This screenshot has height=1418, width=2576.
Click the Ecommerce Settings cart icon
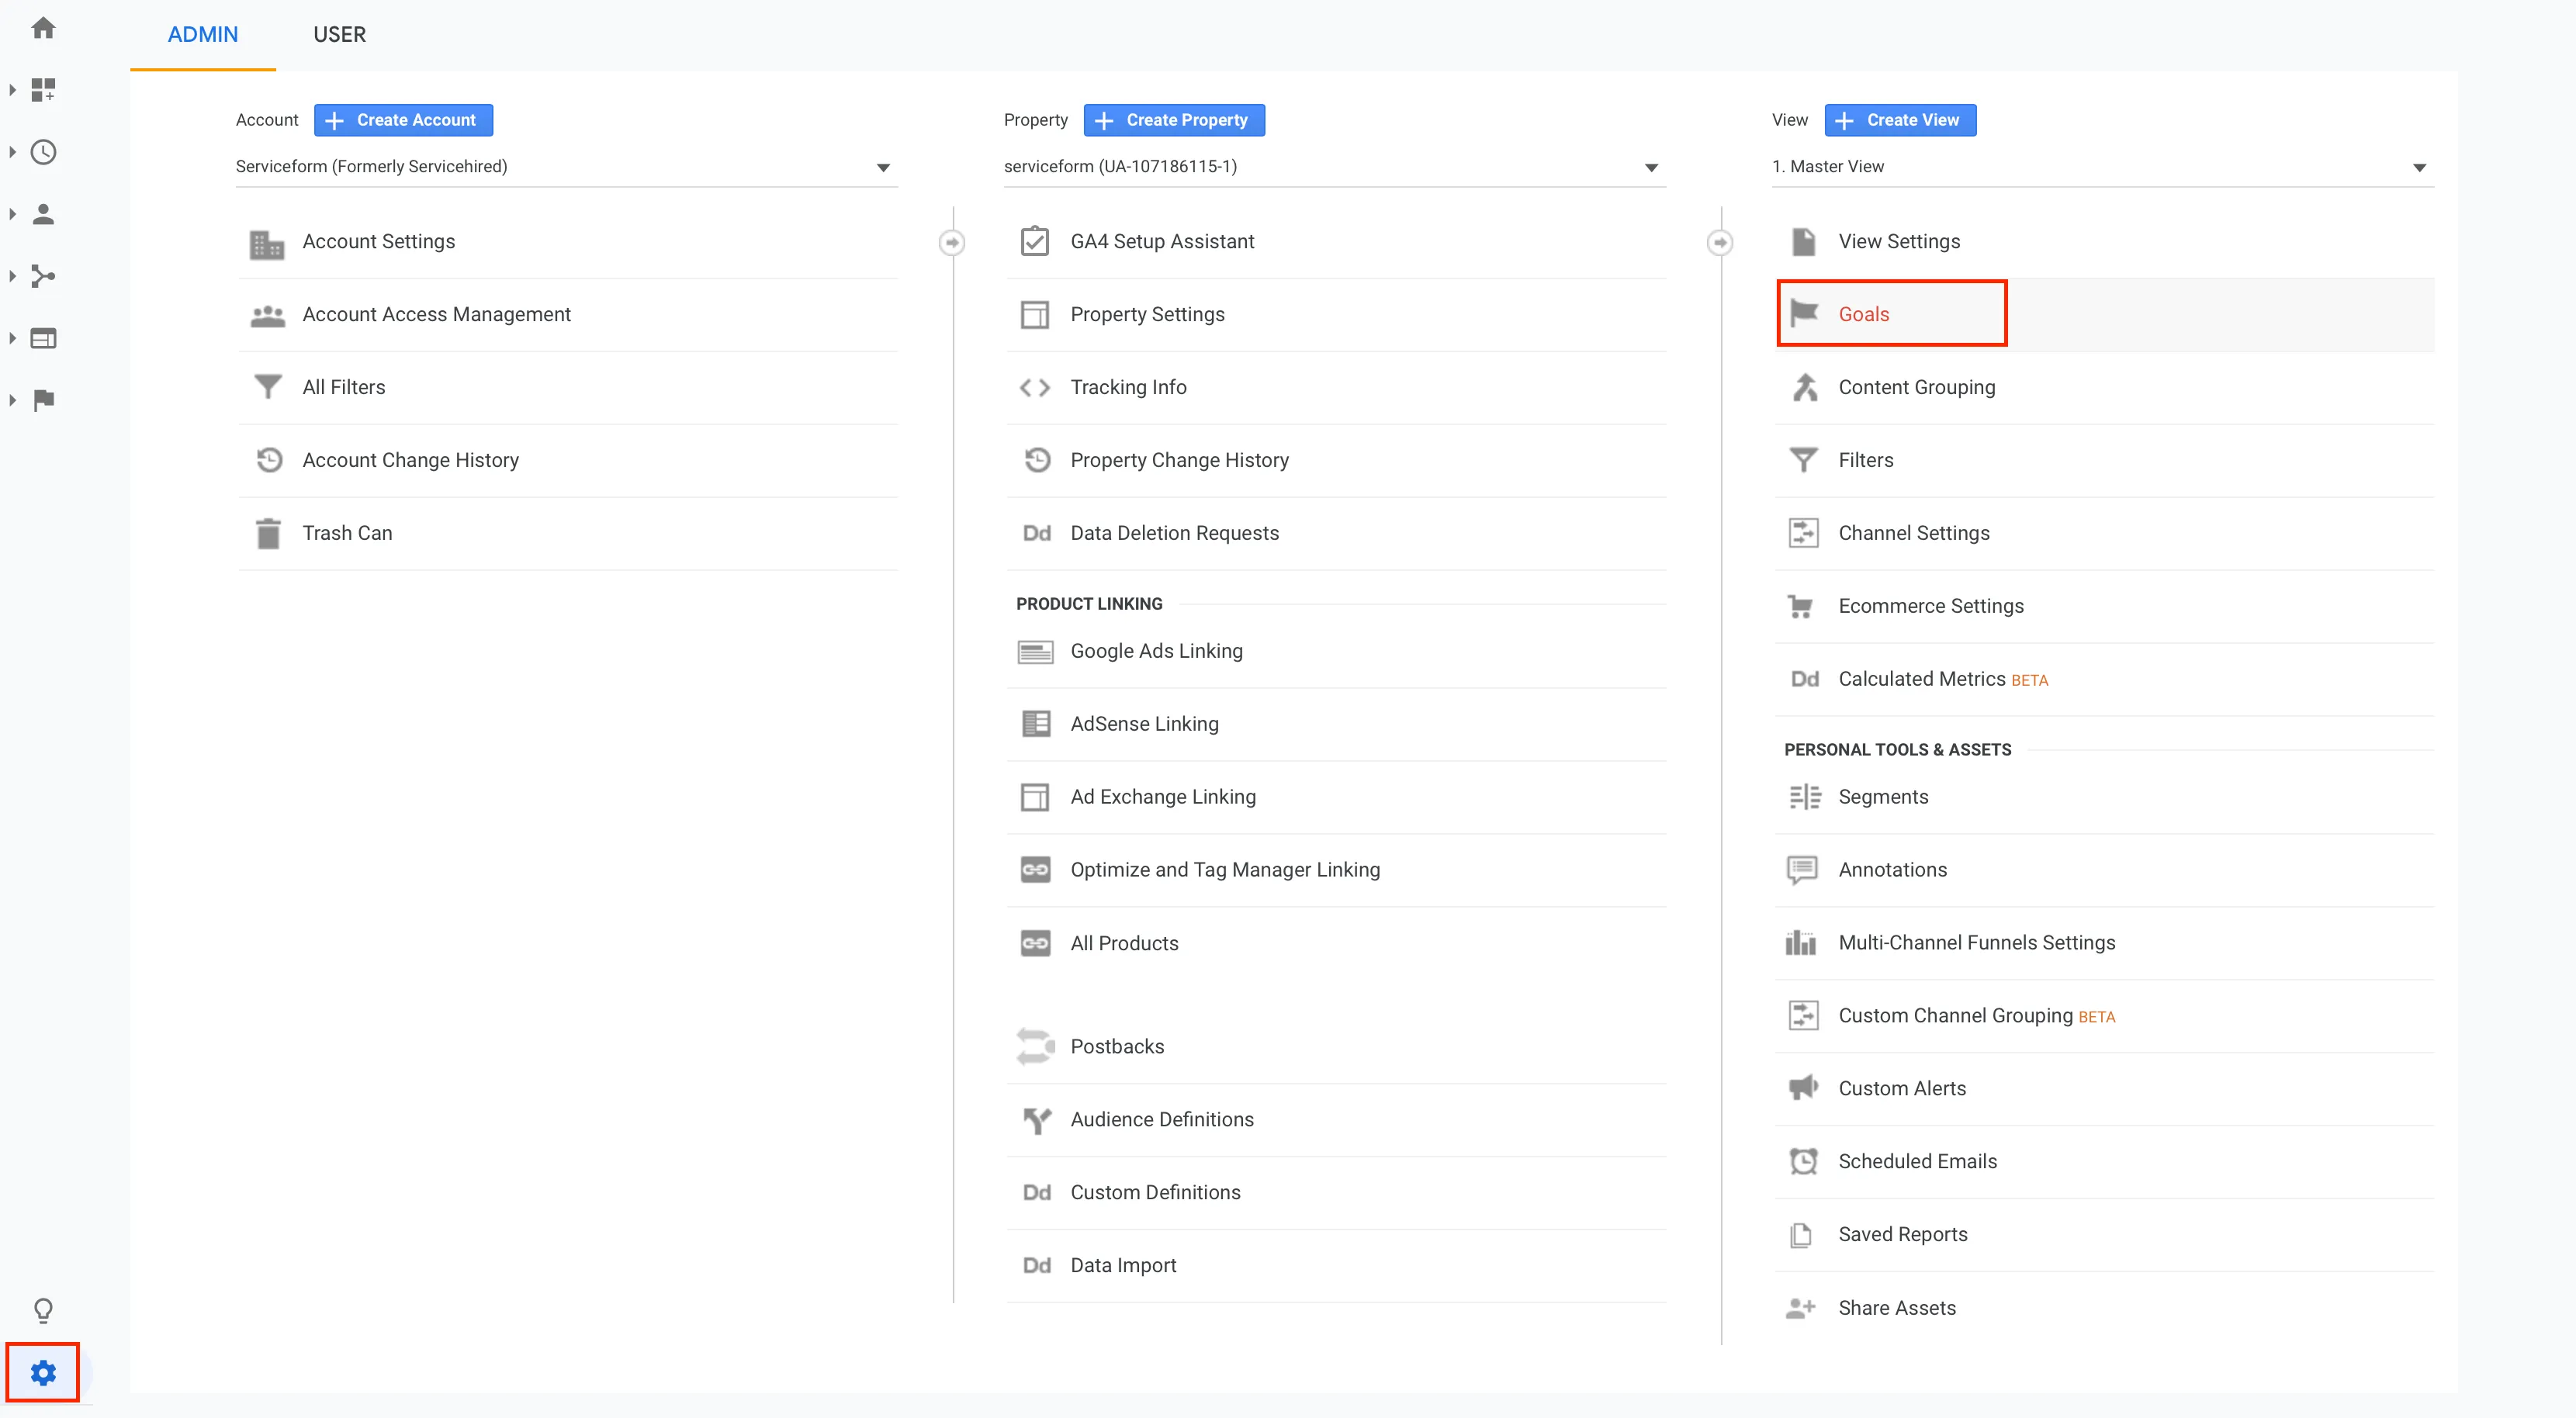[1801, 606]
